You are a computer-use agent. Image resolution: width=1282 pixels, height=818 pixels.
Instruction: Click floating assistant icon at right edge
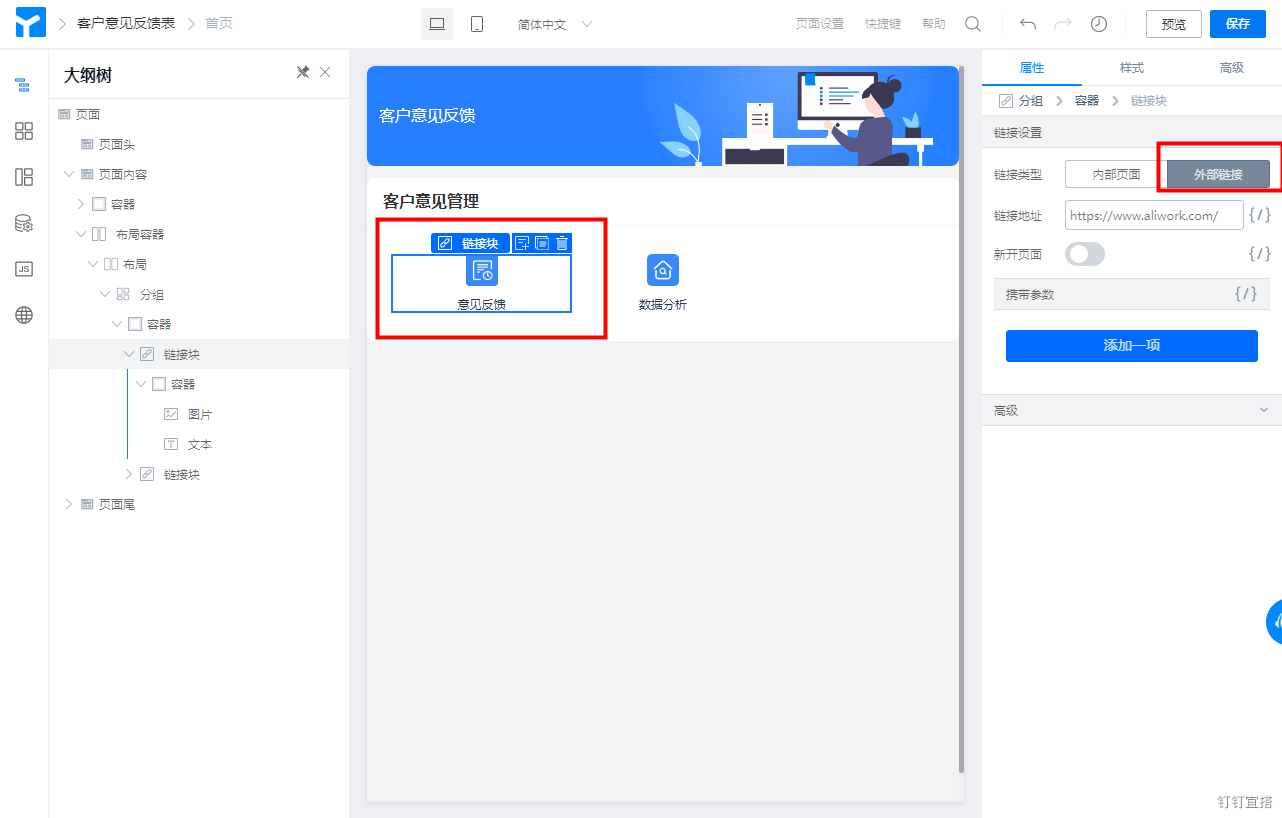coord(1274,622)
